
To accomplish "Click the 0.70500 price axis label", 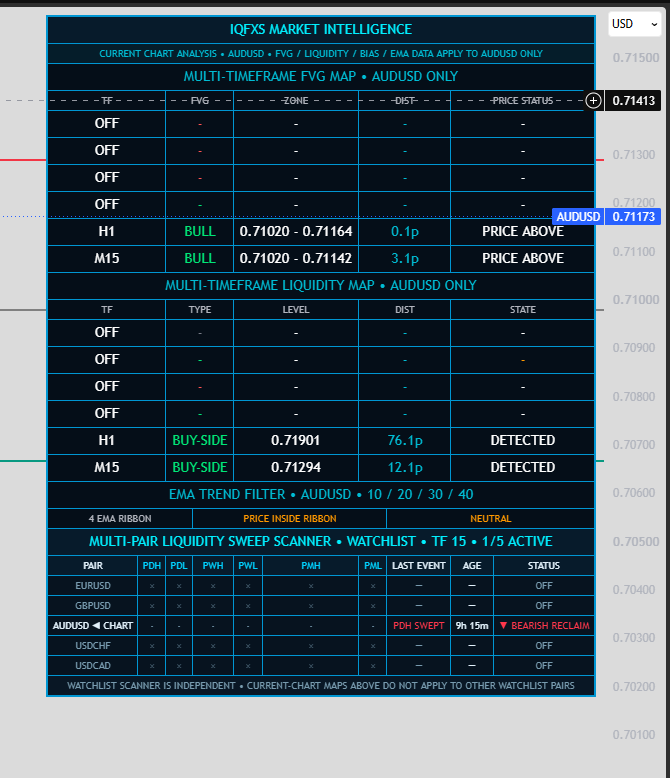I will coord(636,541).
